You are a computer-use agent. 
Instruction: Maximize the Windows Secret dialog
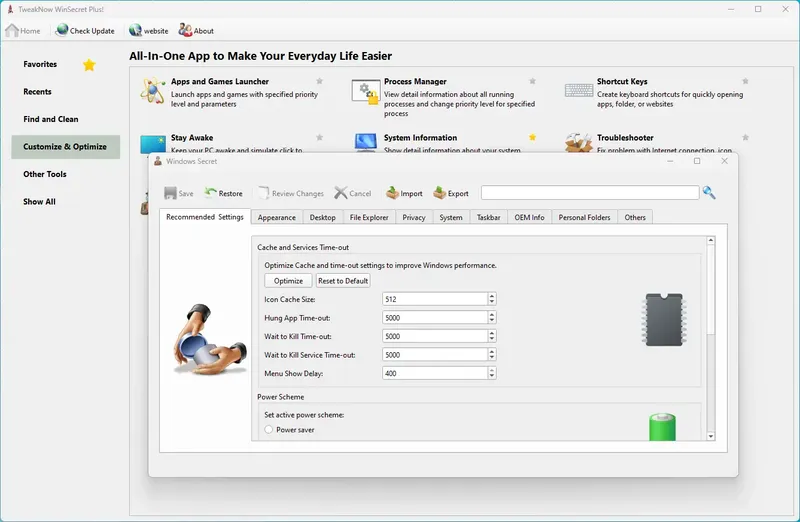click(697, 161)
